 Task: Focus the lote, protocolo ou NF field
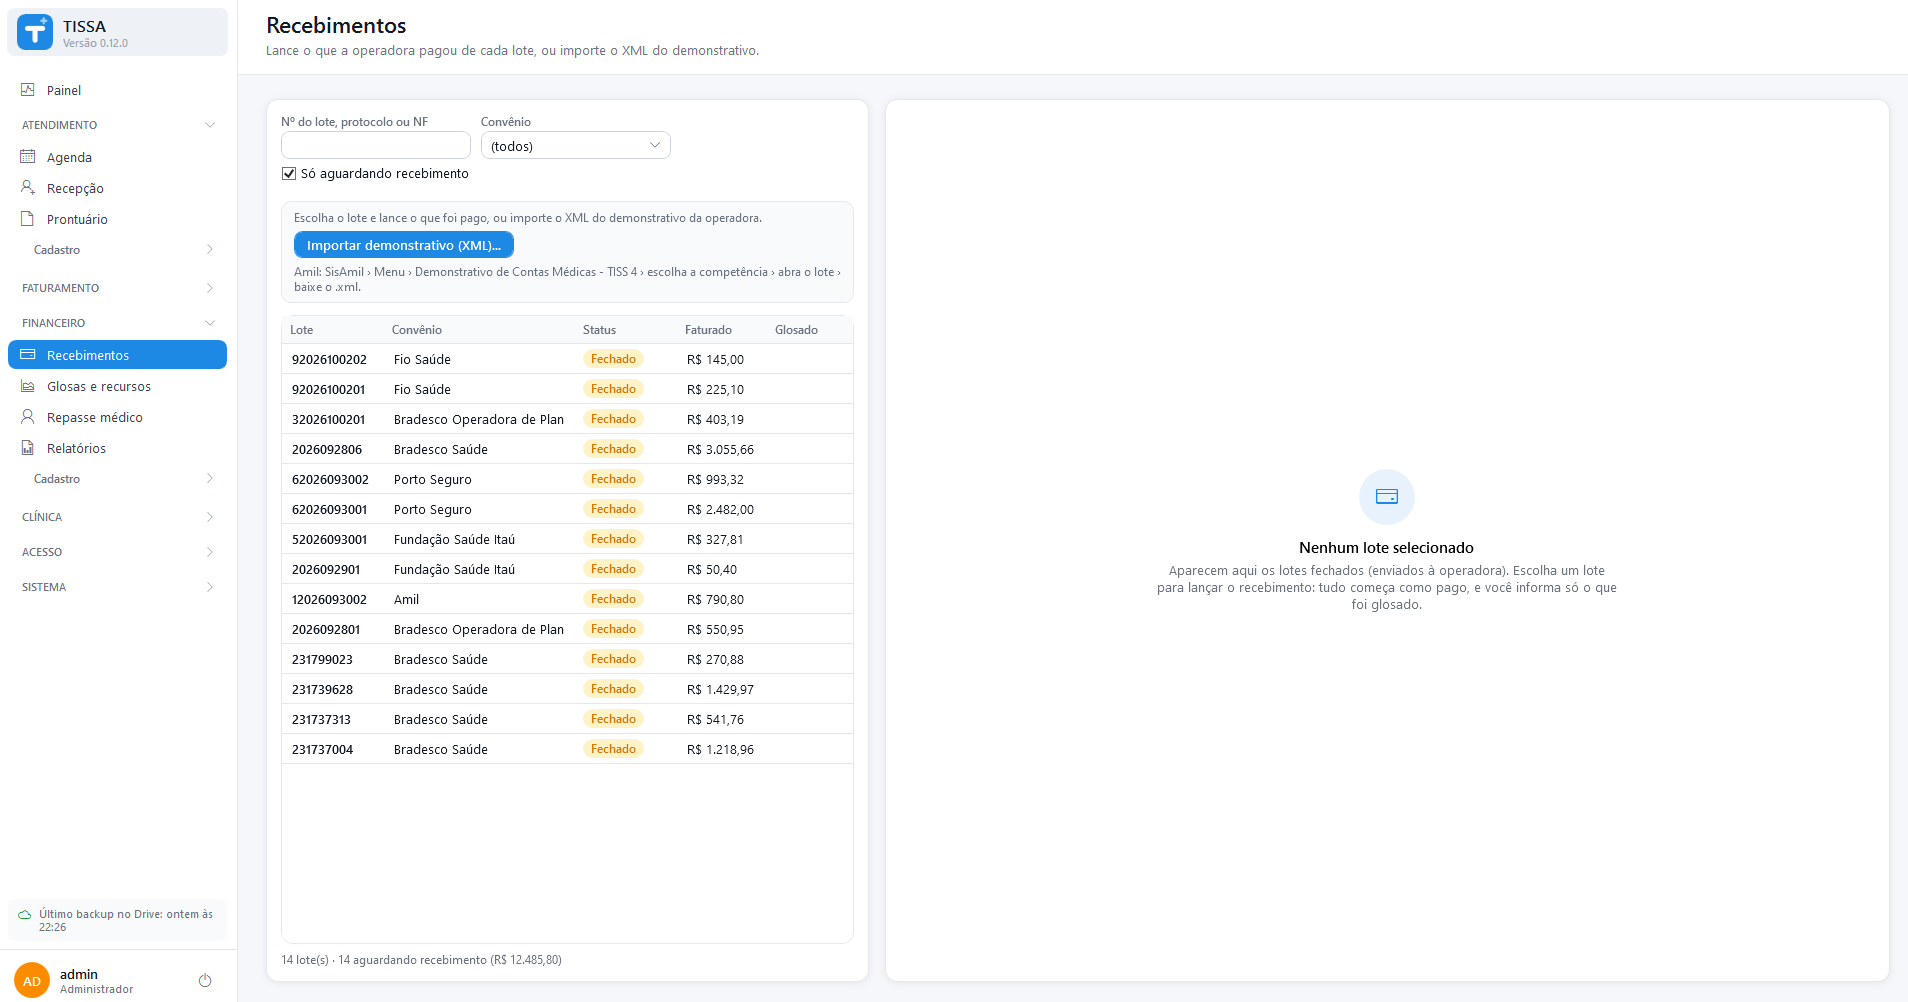pos(376,146)
